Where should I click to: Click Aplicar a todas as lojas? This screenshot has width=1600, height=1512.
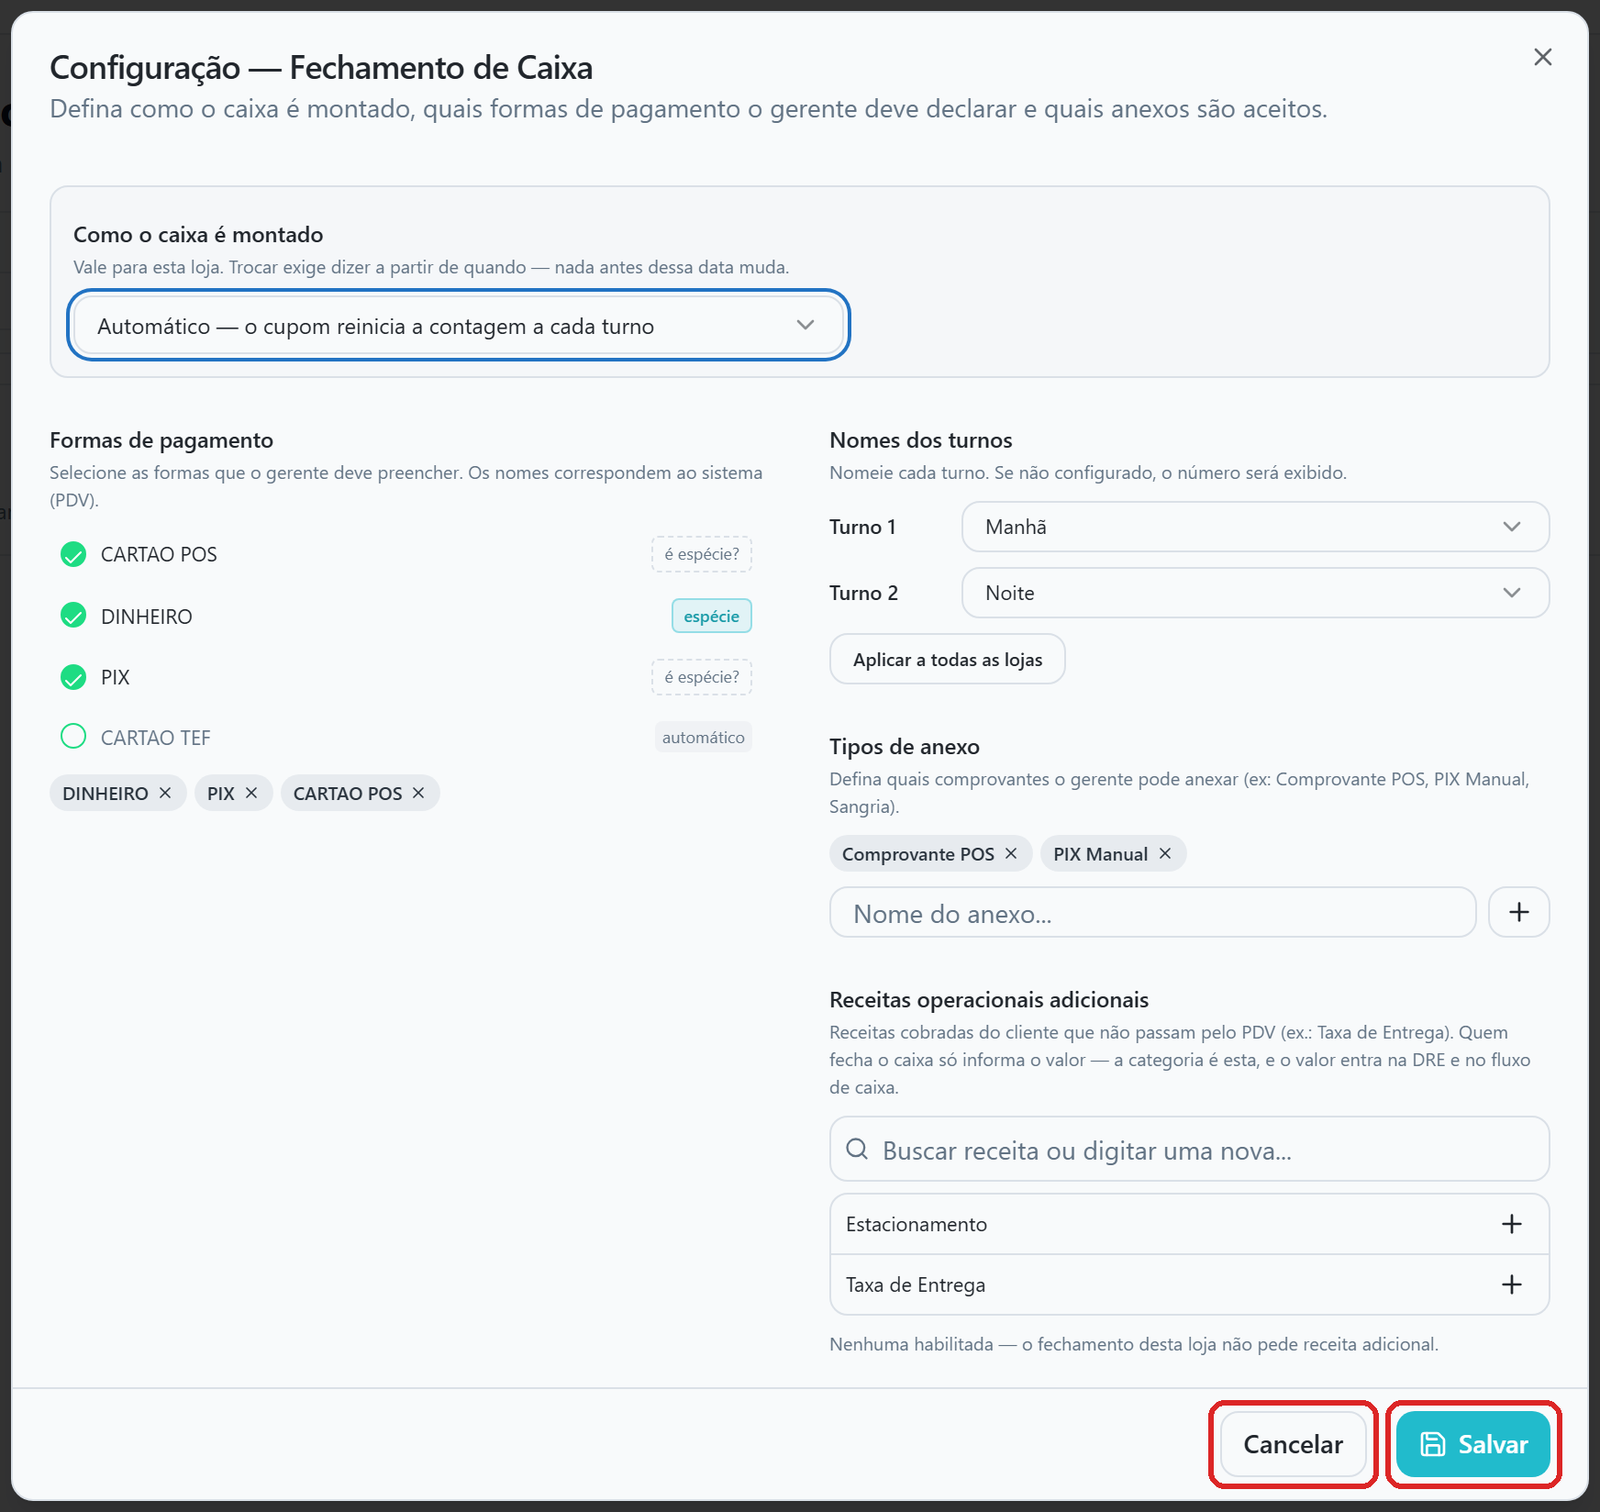tap(947, 660)
